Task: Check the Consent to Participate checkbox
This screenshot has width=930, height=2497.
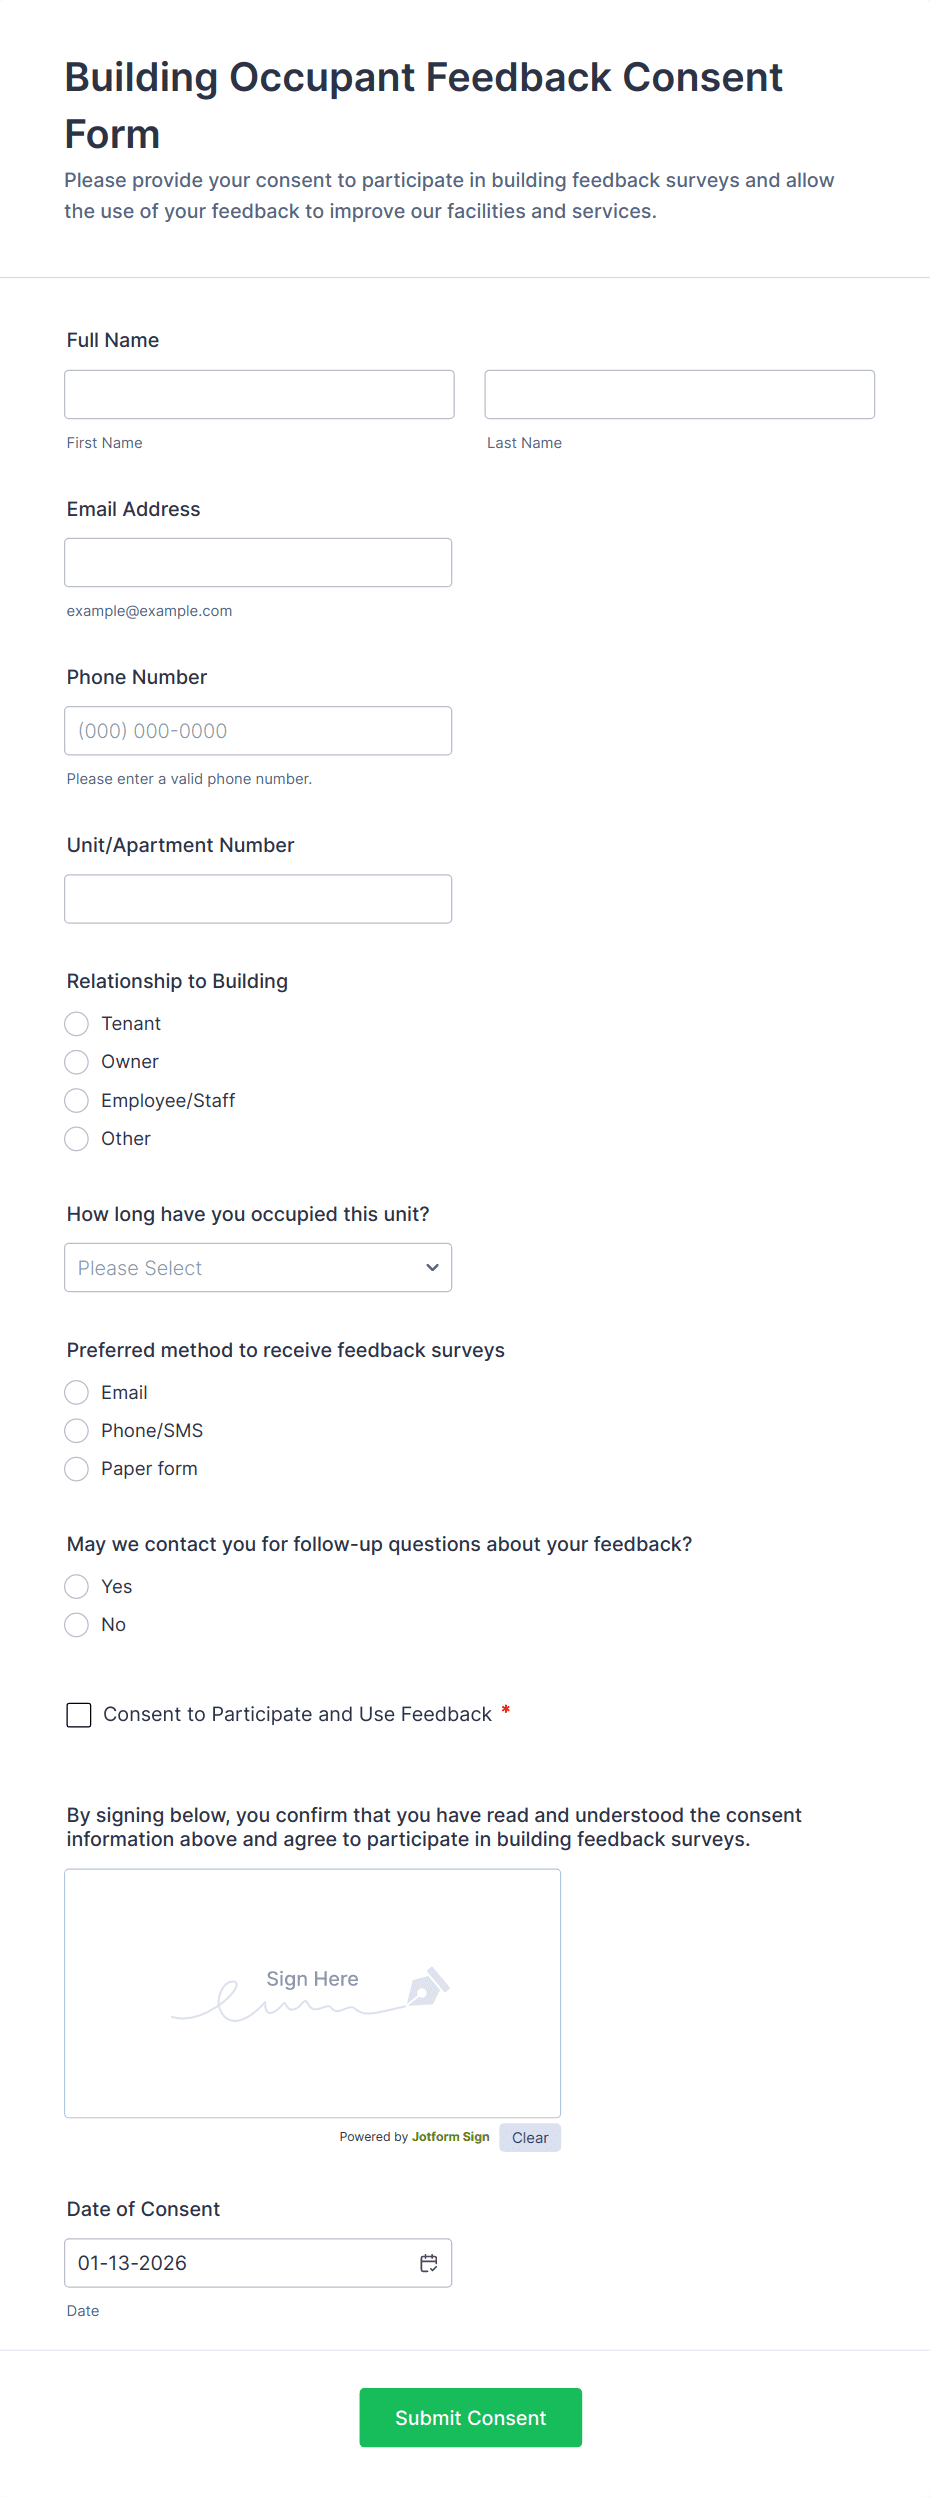Action: coord(78,1714)
